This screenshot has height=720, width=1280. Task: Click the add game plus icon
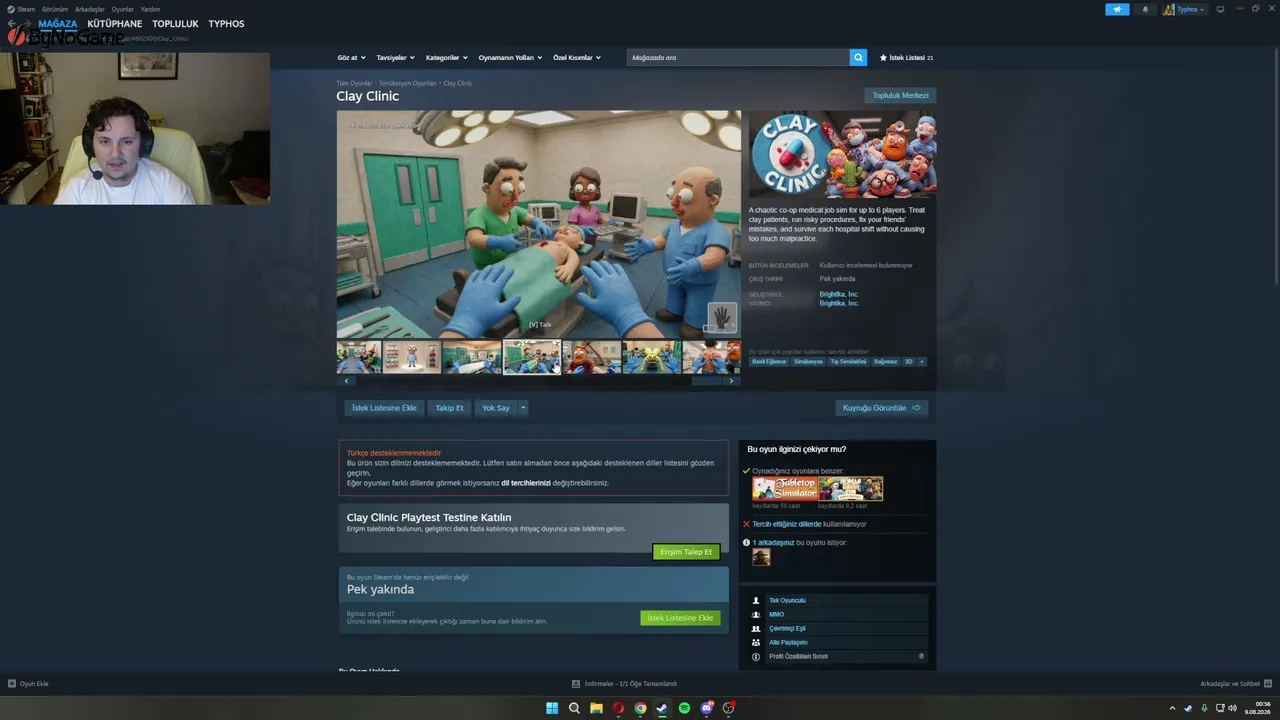12,684
